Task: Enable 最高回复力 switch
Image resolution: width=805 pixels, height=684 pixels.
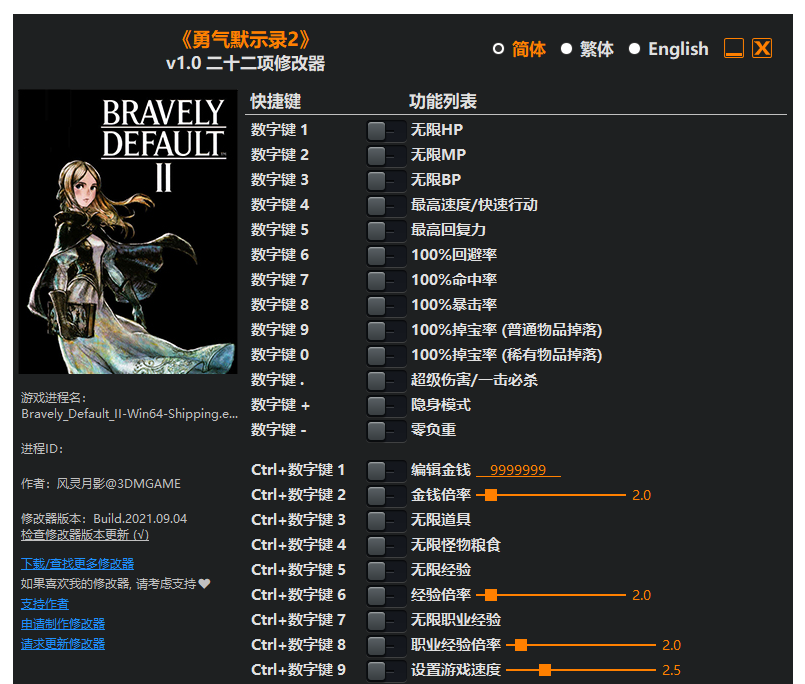Action: (x=386, y=231)
